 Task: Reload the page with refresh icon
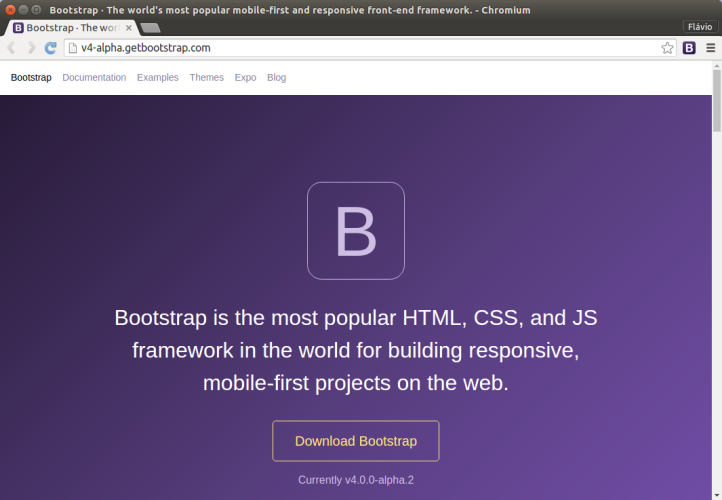[51, 47]
